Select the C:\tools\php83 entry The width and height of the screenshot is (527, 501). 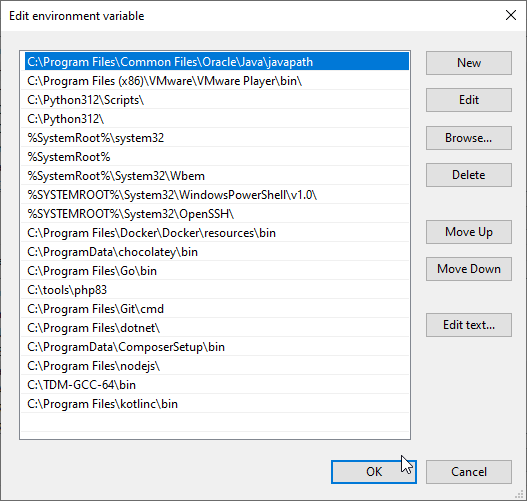[x=215, y=290]
